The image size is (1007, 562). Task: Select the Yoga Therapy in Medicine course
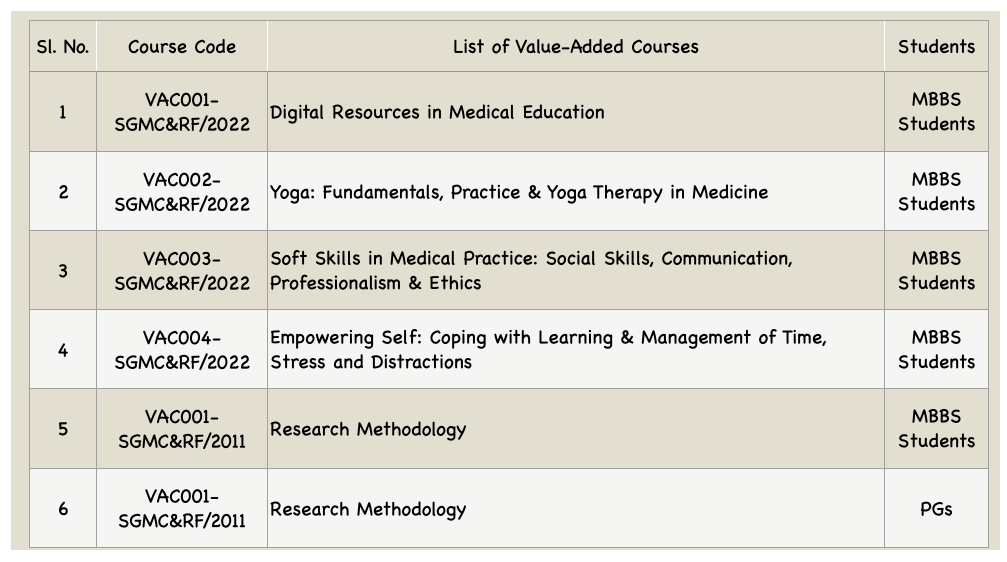tap(519, 192)
